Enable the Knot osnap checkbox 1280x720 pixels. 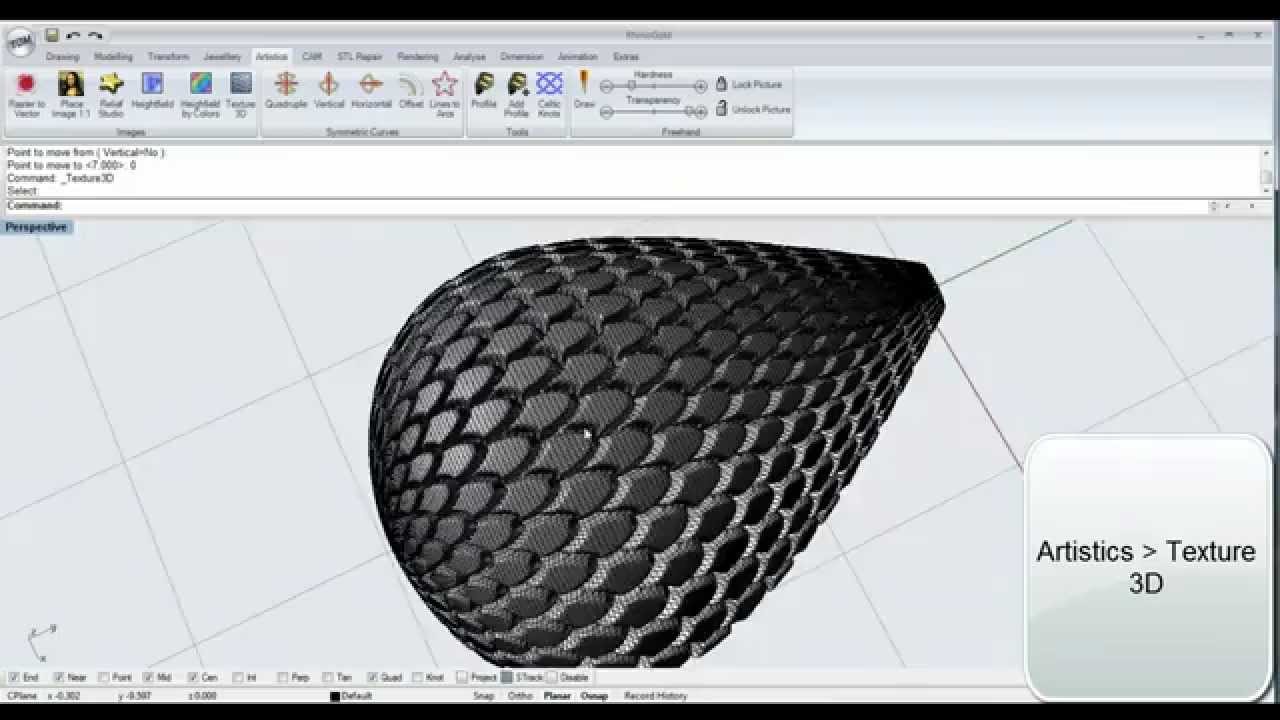(417, 677)
